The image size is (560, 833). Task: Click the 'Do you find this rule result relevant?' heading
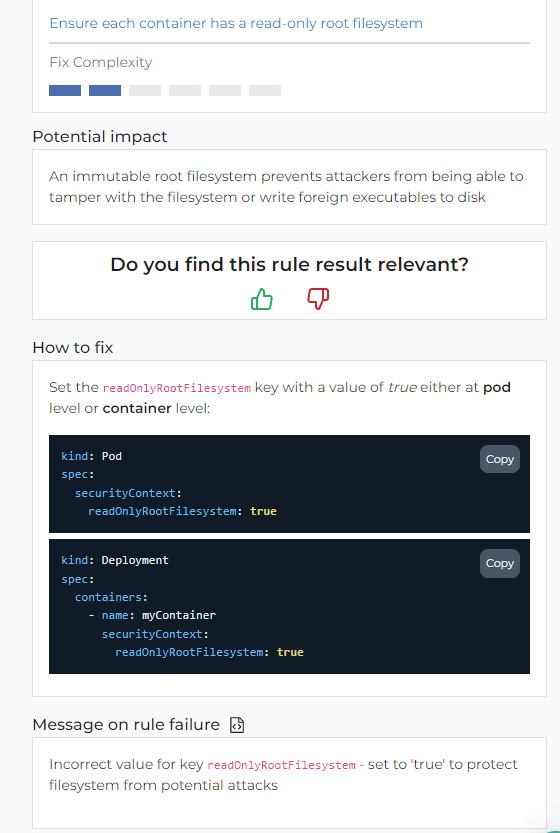point(290,264)
